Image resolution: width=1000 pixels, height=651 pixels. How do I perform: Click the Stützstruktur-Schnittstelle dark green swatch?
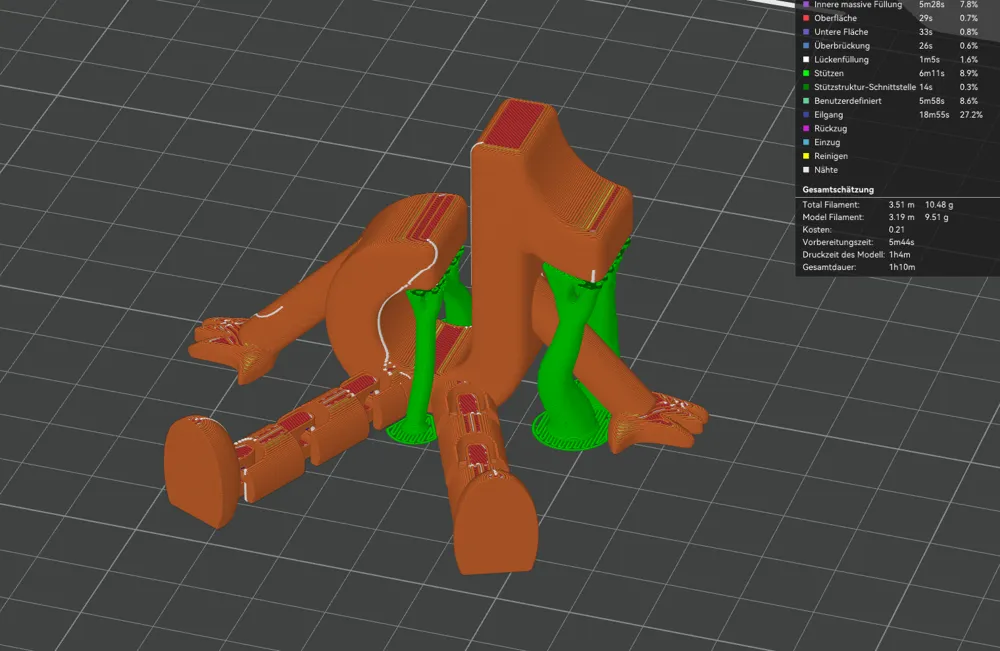pyautogui.click(x=806, y=87)
